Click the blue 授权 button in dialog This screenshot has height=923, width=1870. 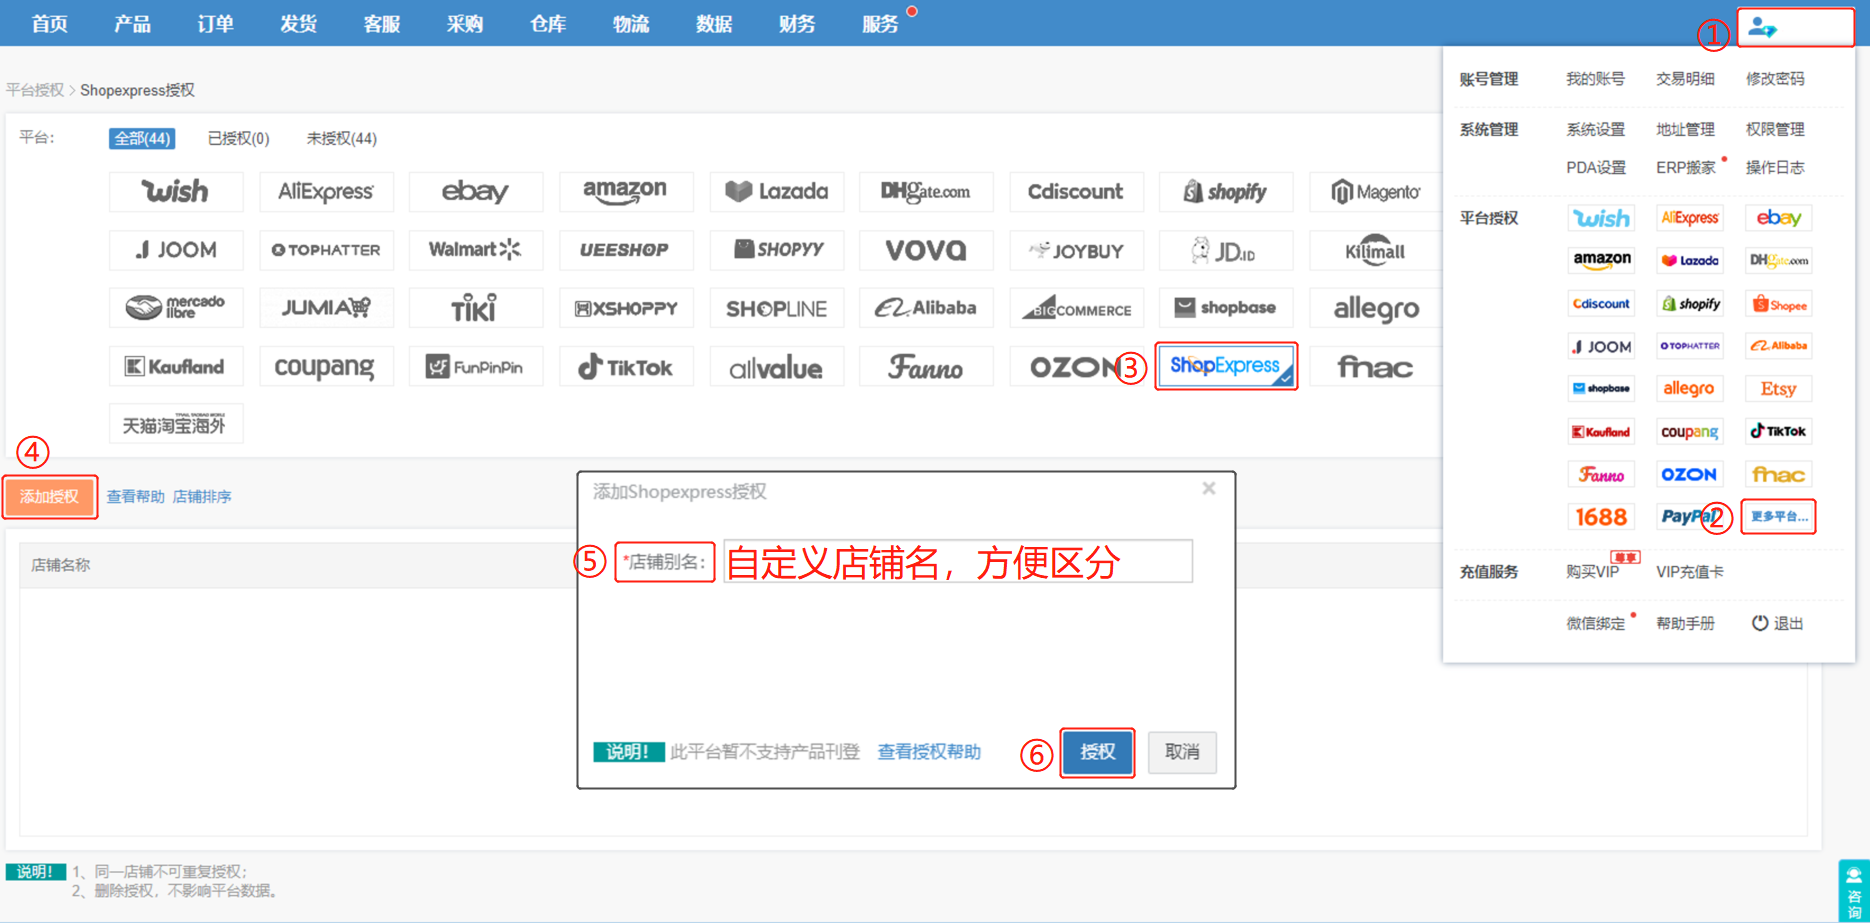pyautogui.click(x=1097, y=752)
